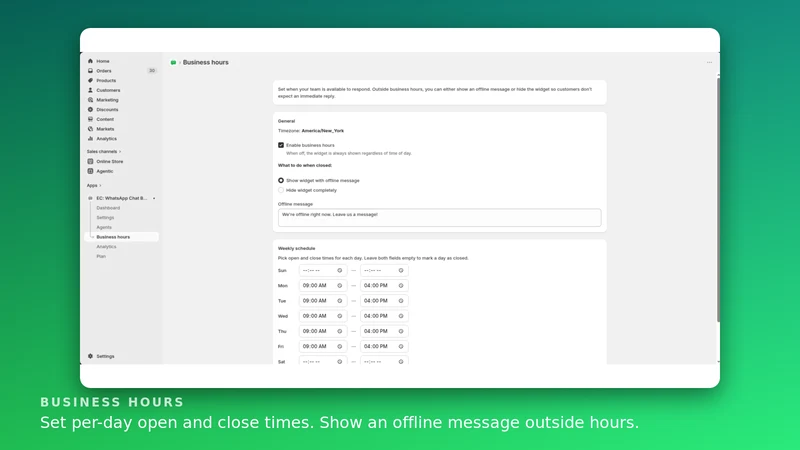Select Business hours in sidebar
Image resolution: width=800 pixels, height=450 pixels.
pos(121,237)
